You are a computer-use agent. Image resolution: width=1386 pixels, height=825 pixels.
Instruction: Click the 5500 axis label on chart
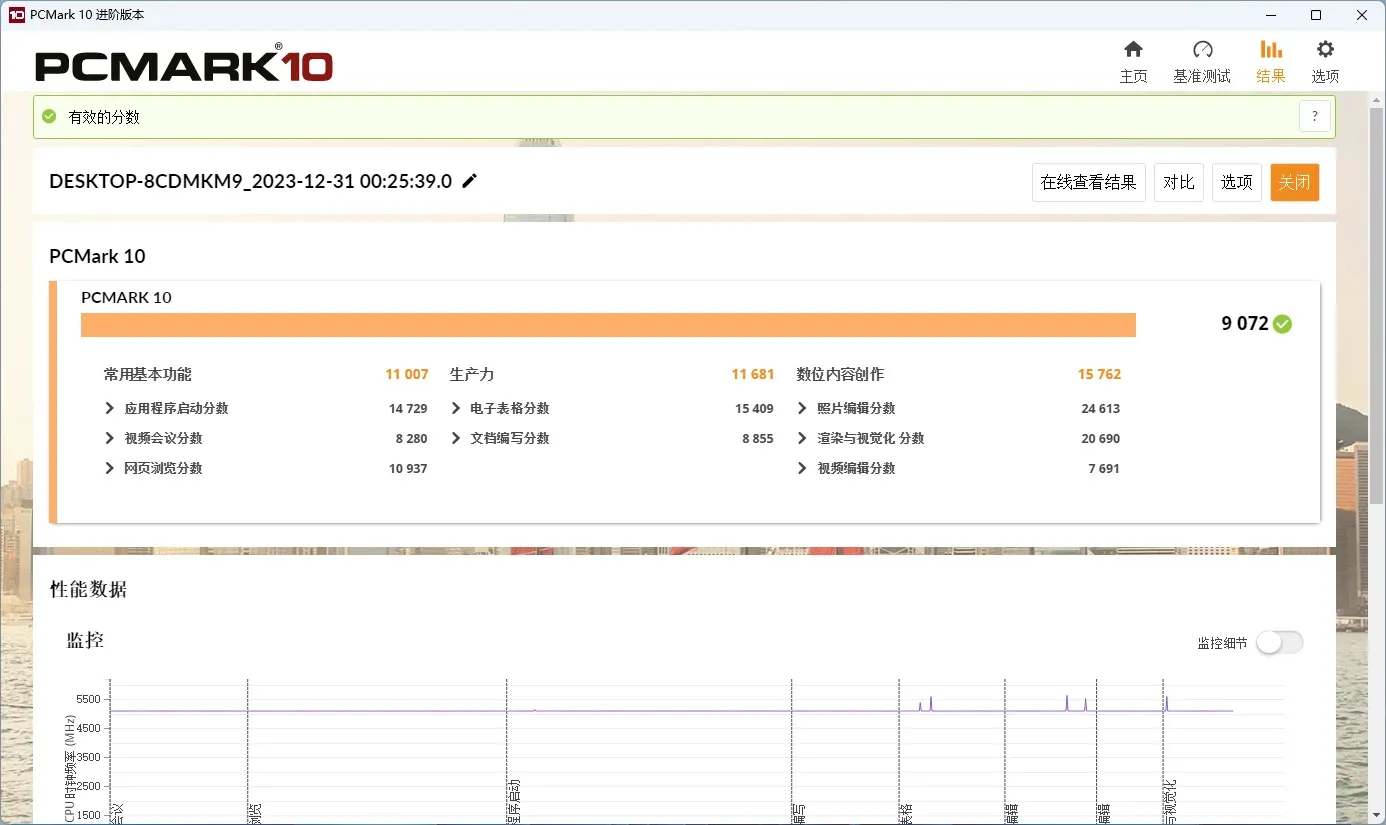click(88, 699)
